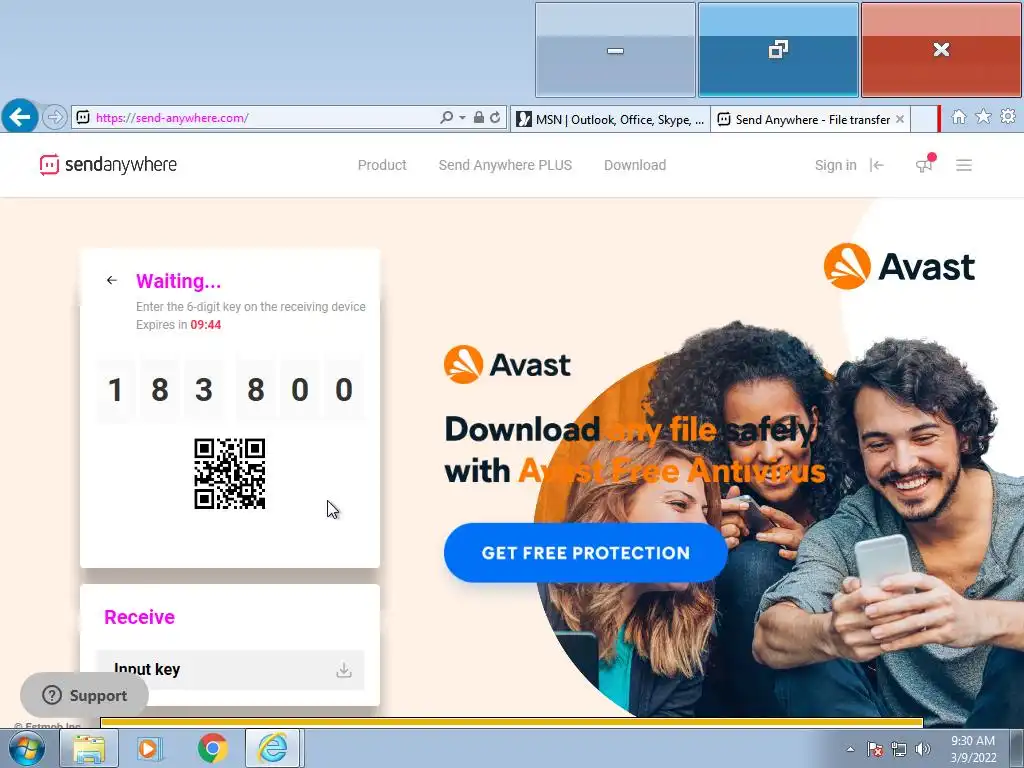The image size is (1024, 768).
Task: Click the receive download icon in Input key
Action: click(x=344, y=670)
